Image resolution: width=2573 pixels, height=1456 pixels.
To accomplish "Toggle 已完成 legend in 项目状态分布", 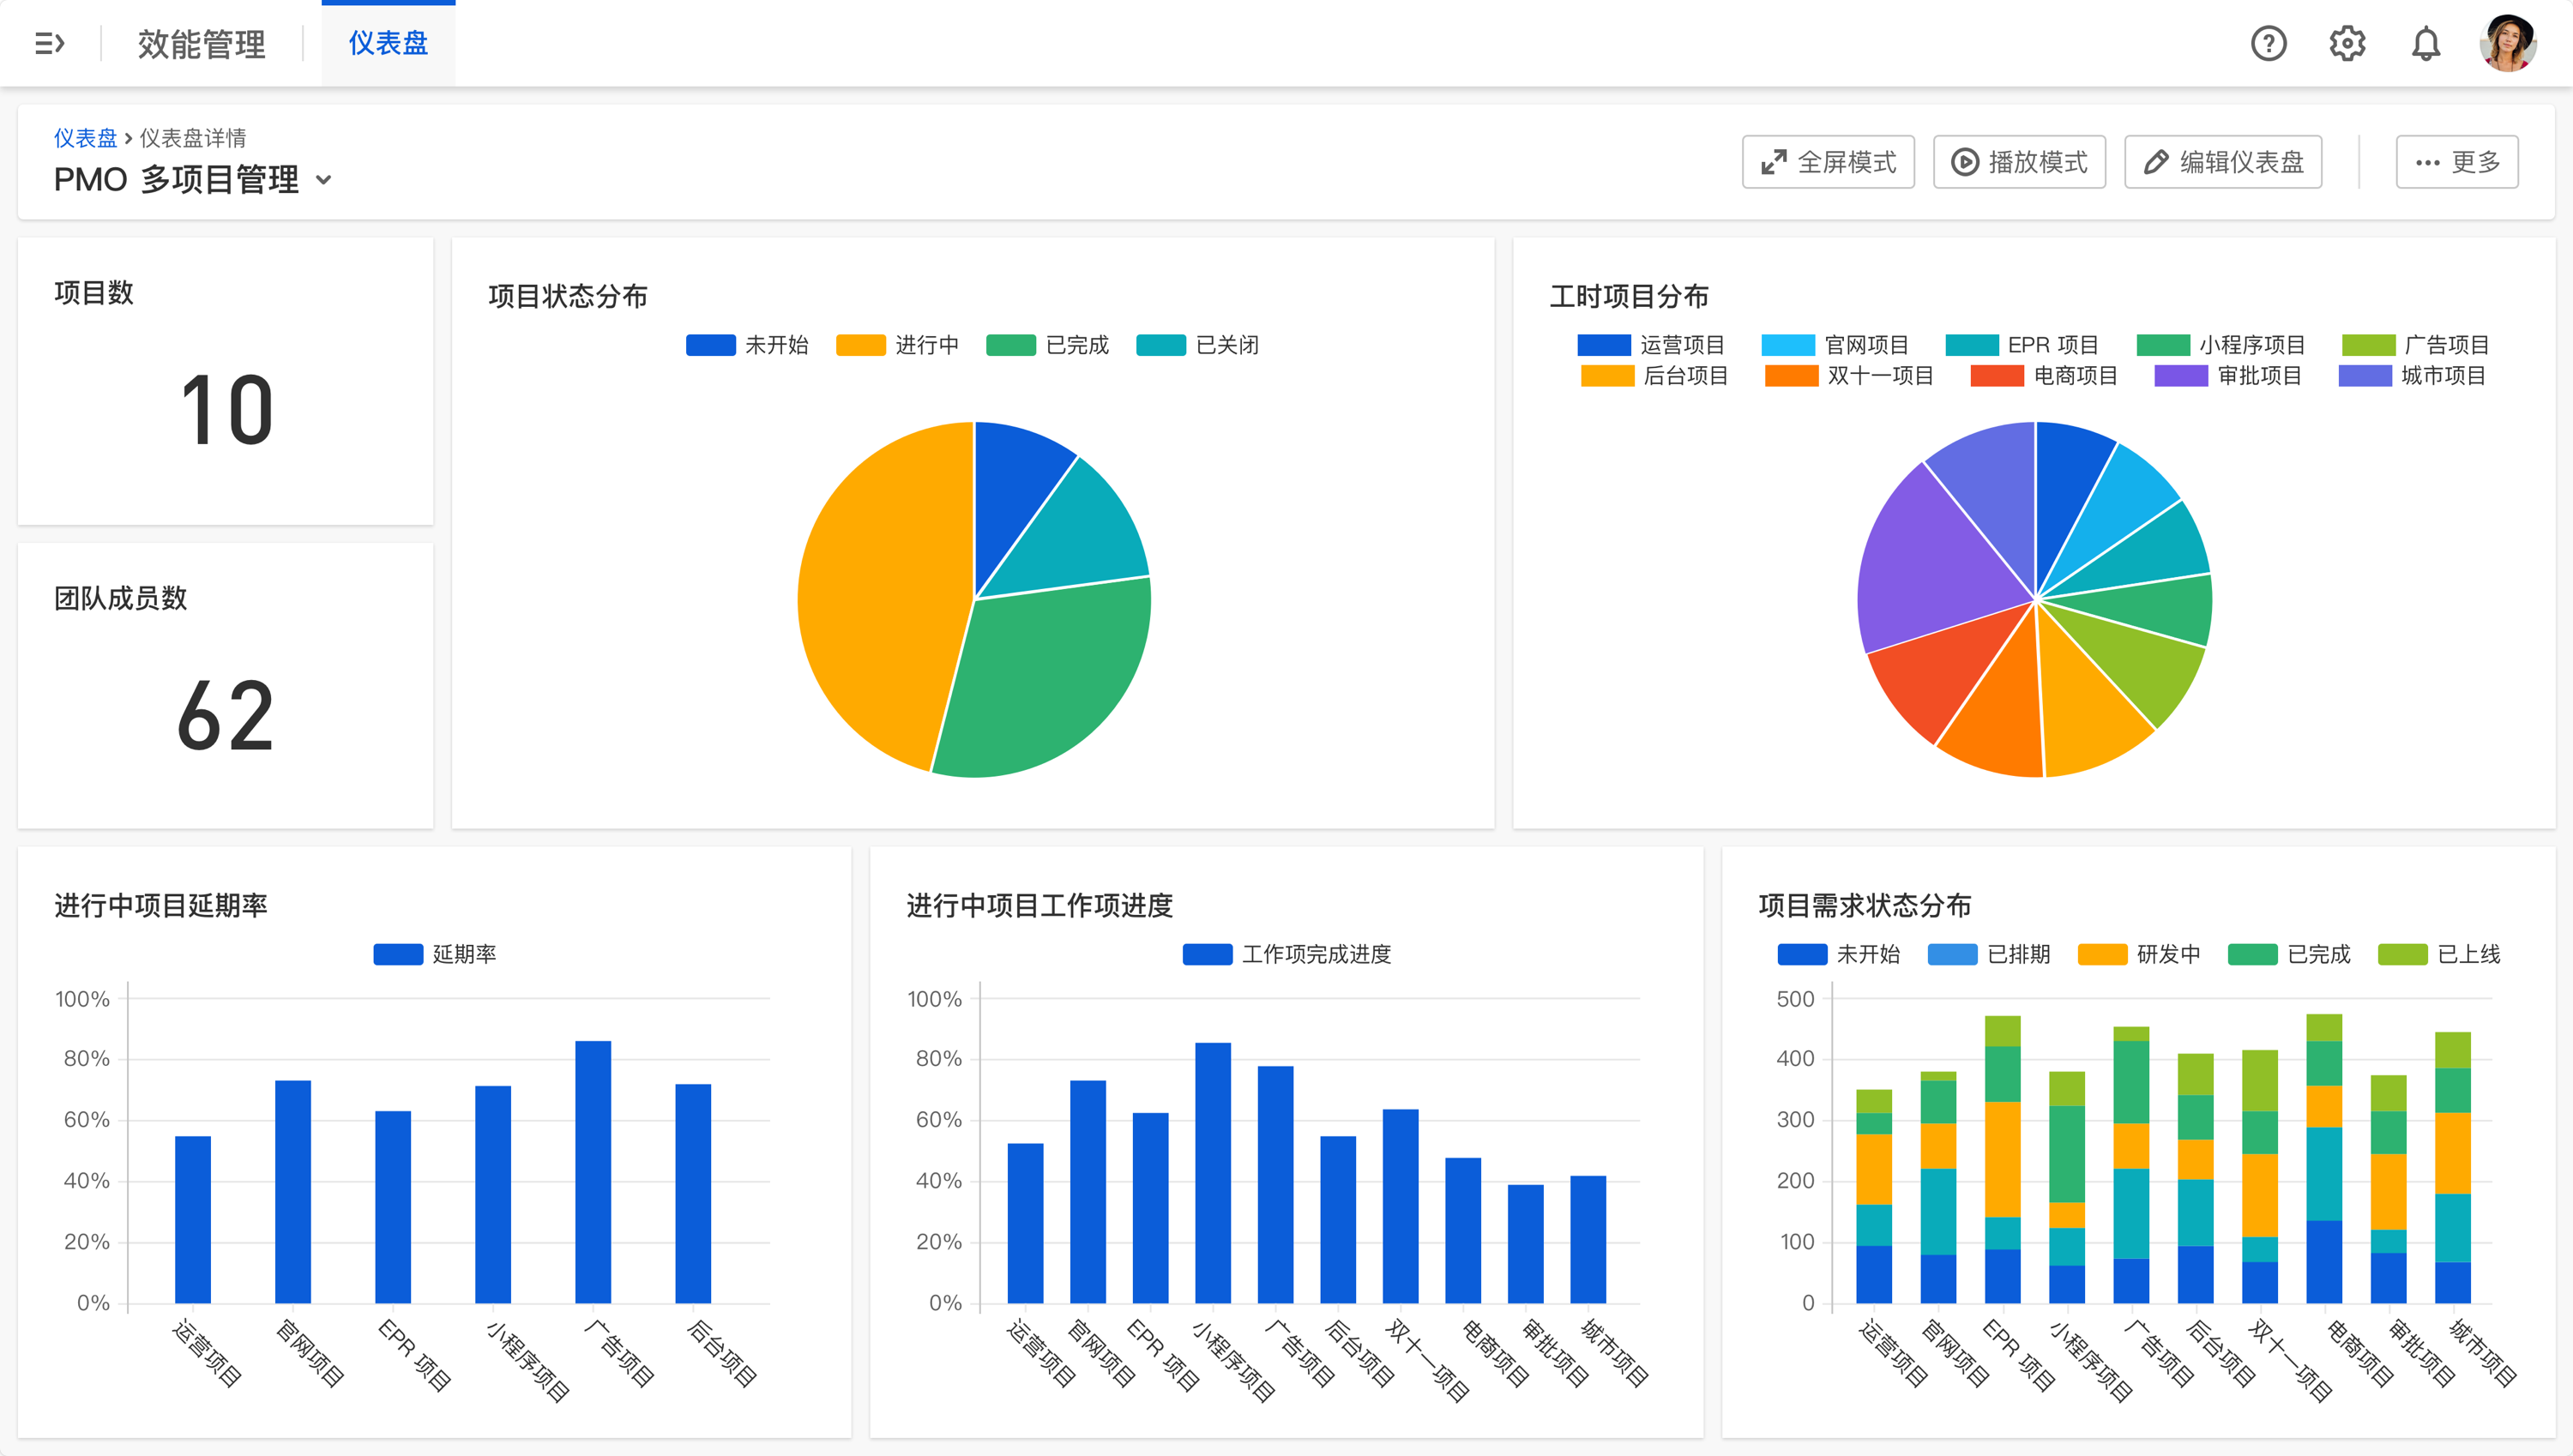I will [1047, 345].
